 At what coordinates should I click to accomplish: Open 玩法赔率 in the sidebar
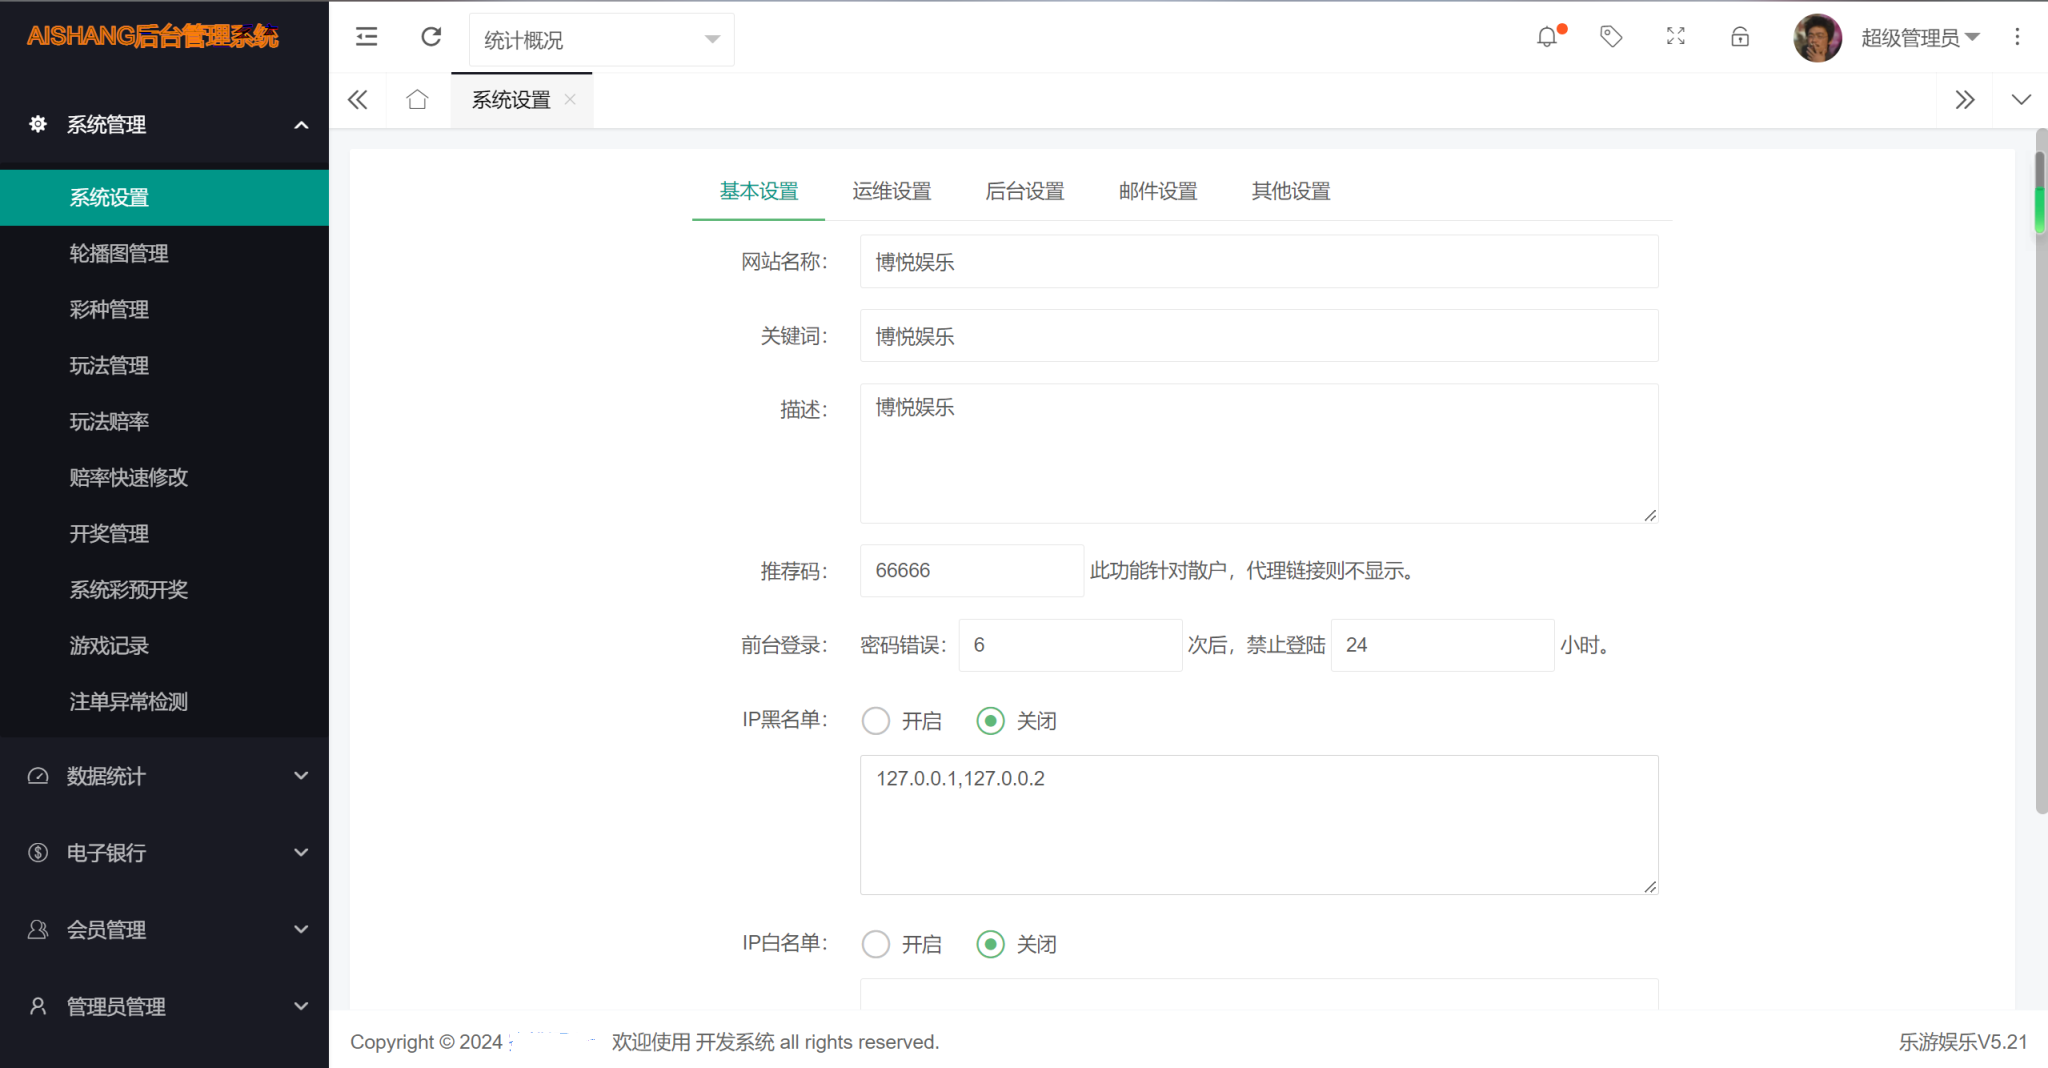[x=109, y=422]
